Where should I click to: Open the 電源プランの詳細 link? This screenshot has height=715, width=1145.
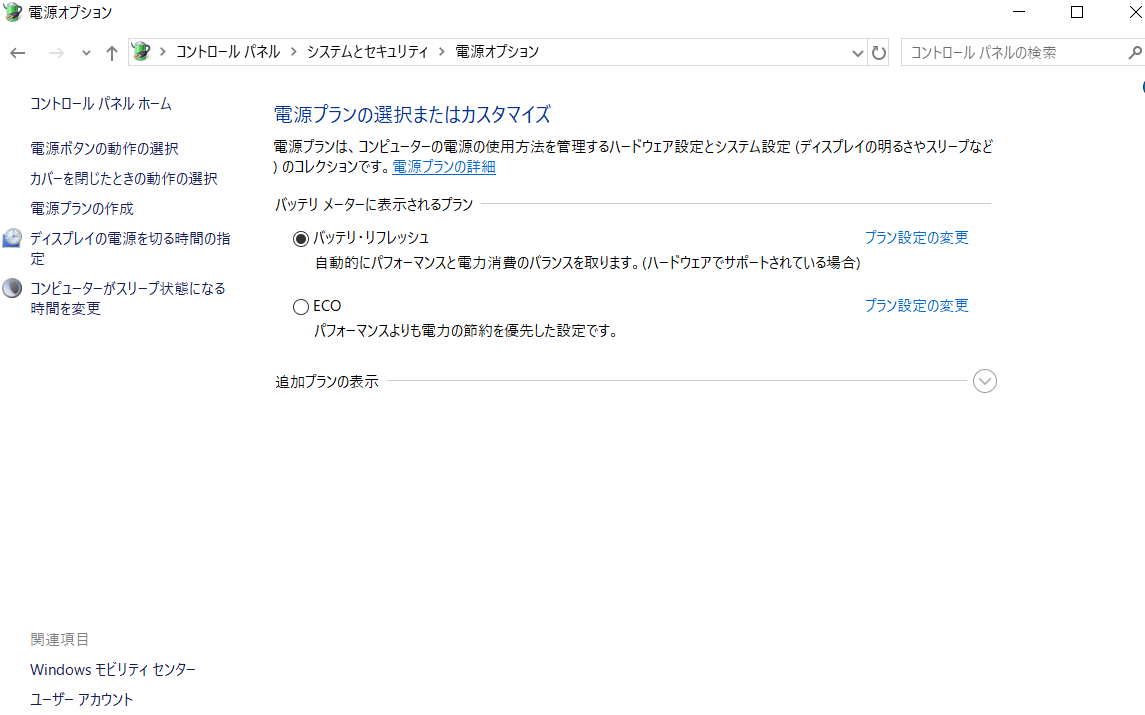[x=444, y=167]
